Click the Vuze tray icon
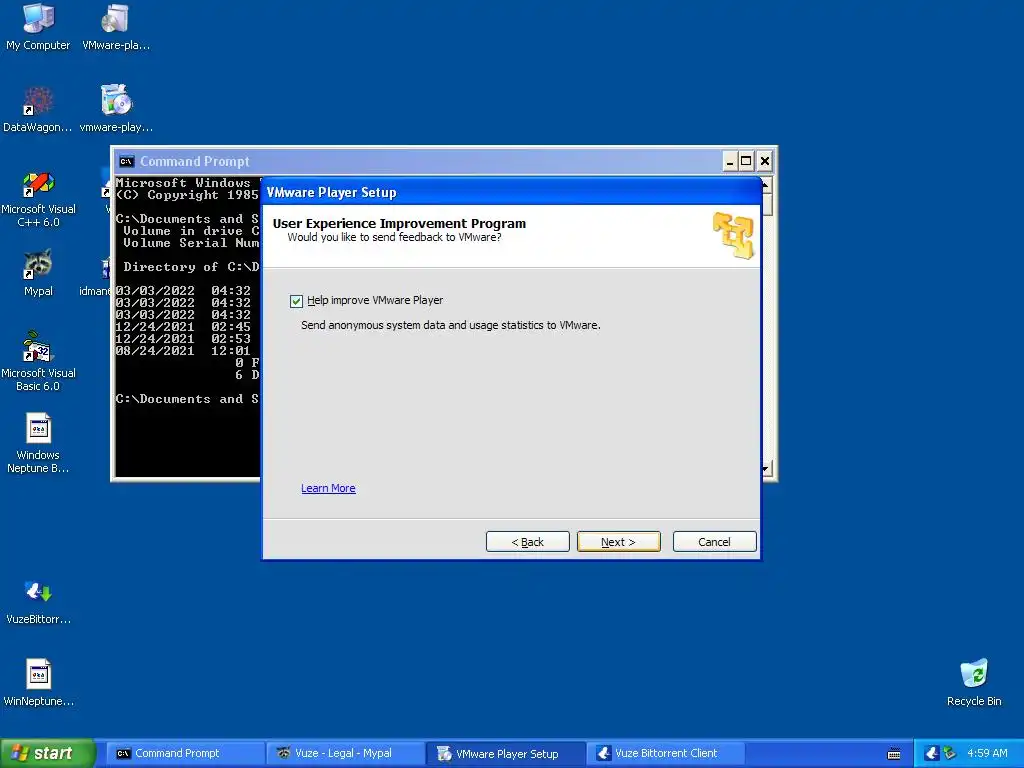The width and height of the screenshot is (1024, 768). tap(931, 753)
